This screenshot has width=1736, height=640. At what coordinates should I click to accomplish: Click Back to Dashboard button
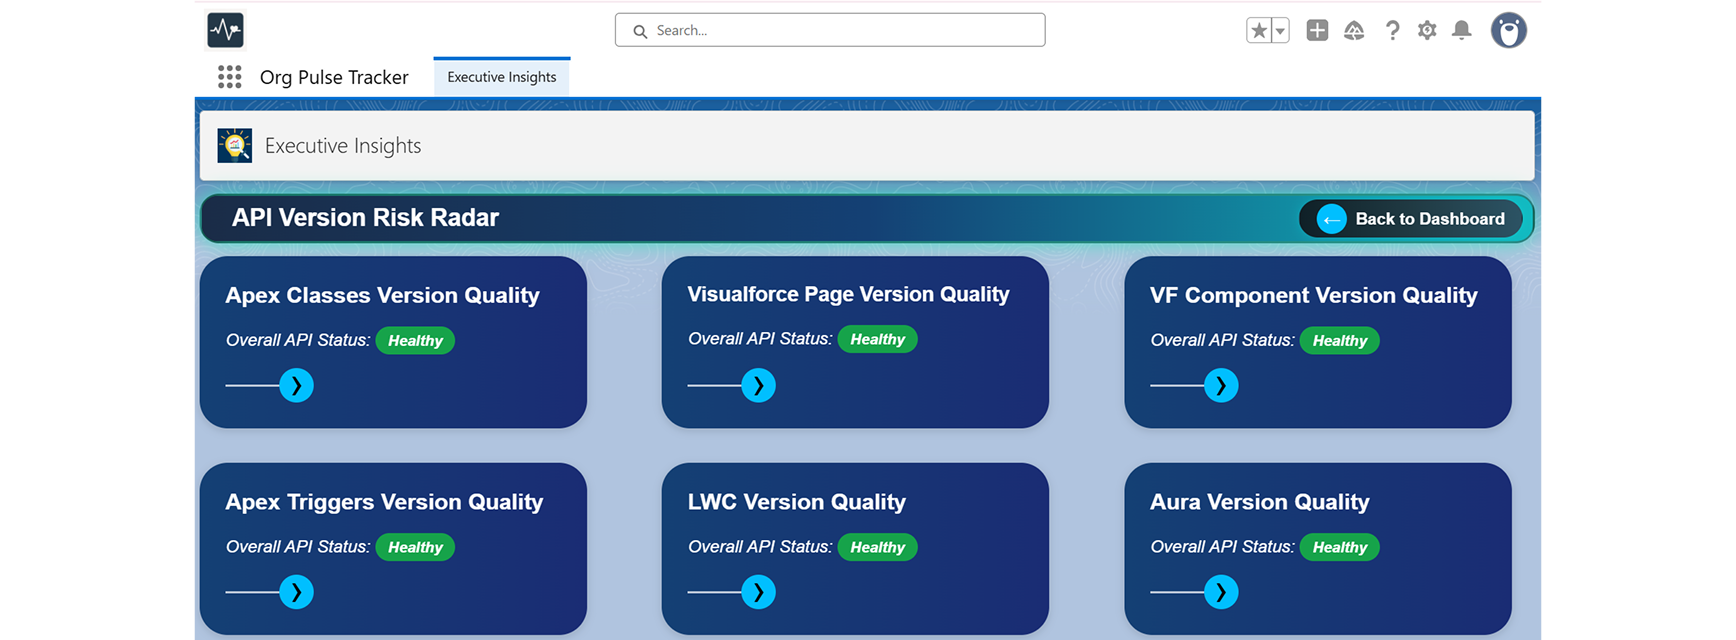(x=1411, y=219)
